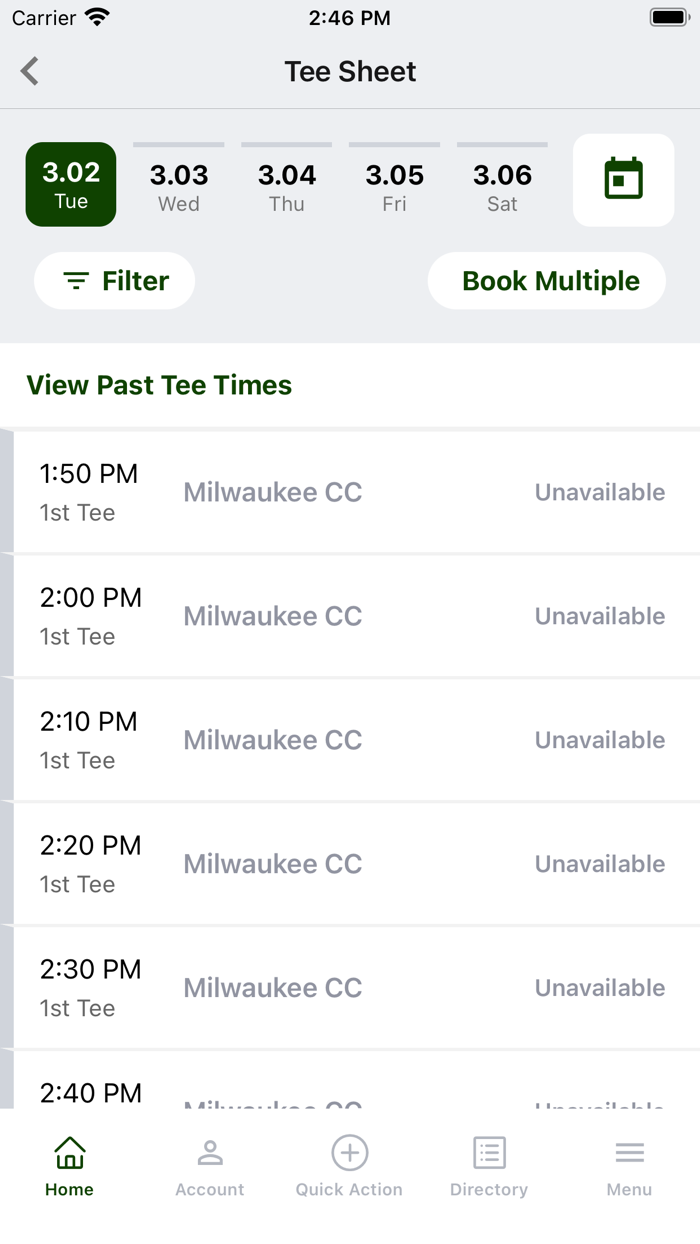Screen dimensions: 700x1244
Task: Select Wednesday 3.03 date tab
Action: coord(179,186)
